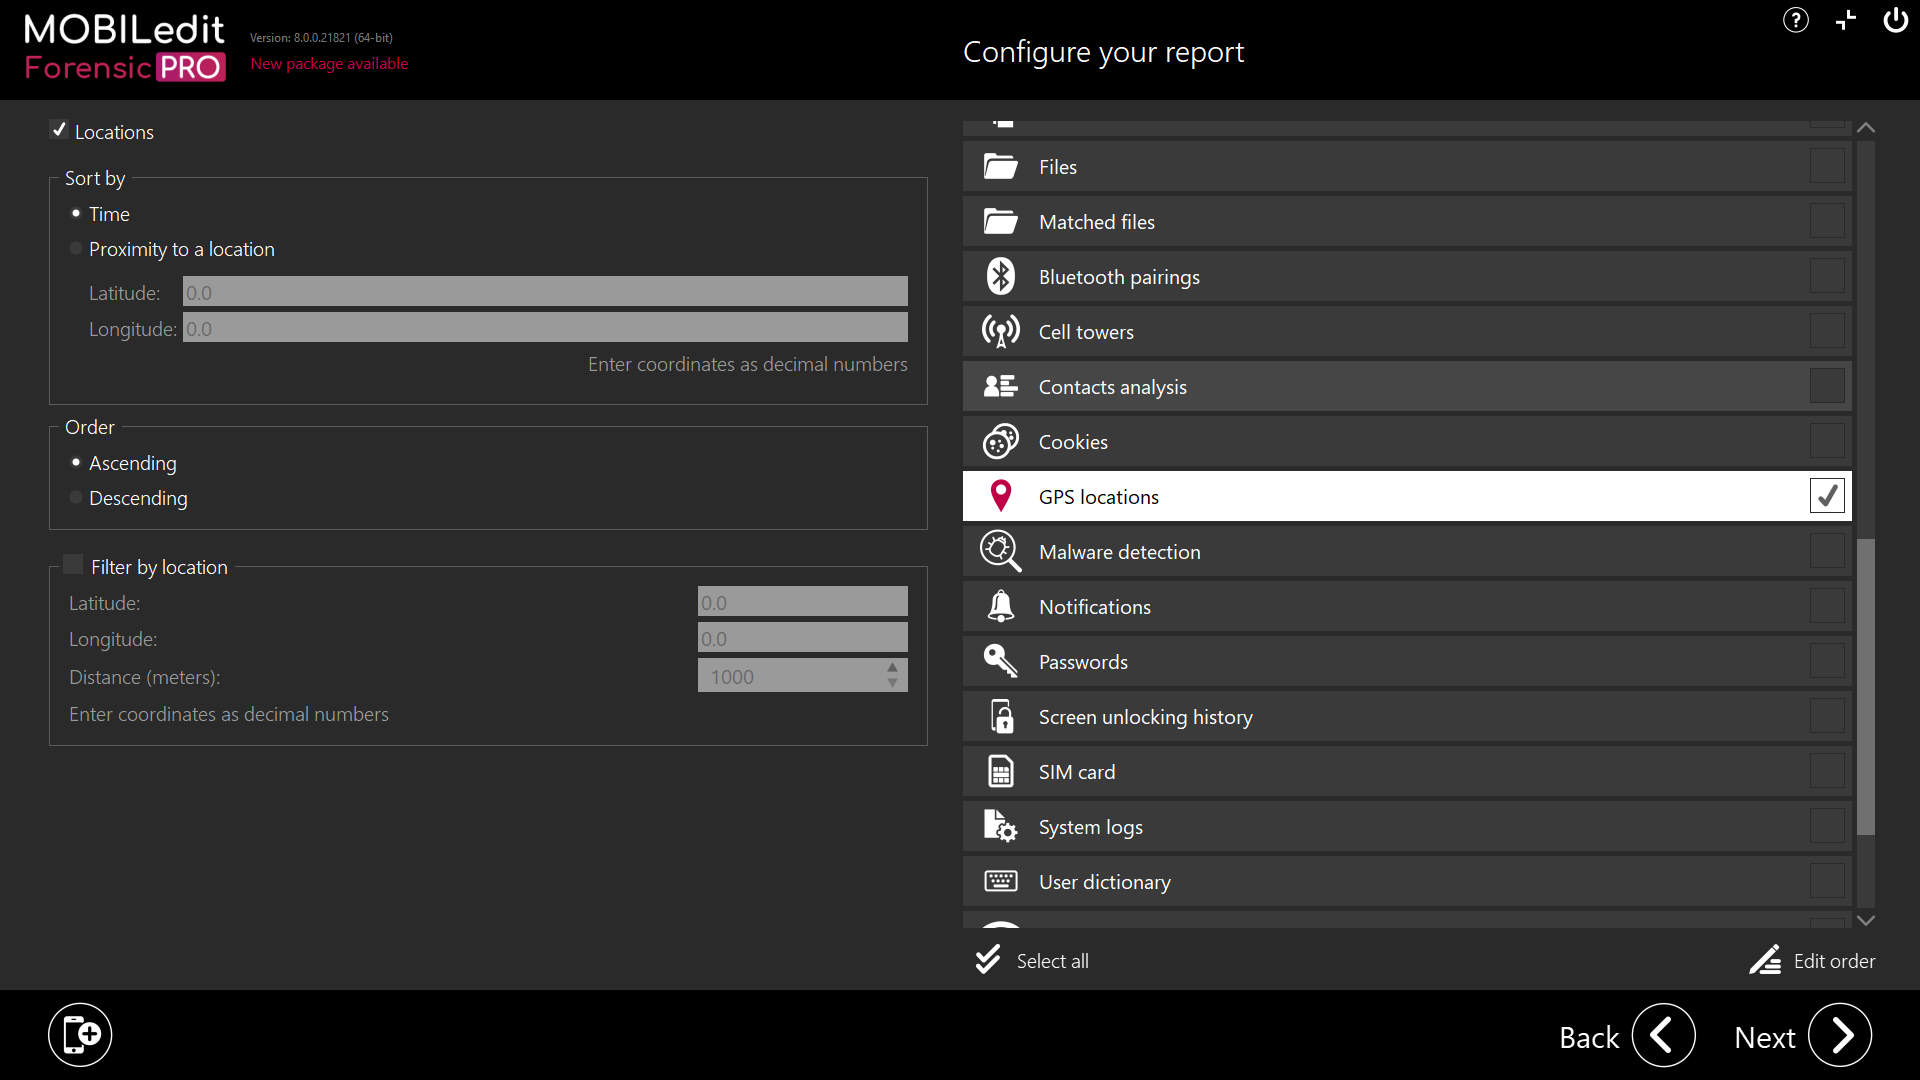Click the power quit icon
1920x1080 pixels.
click(1894, 20)
